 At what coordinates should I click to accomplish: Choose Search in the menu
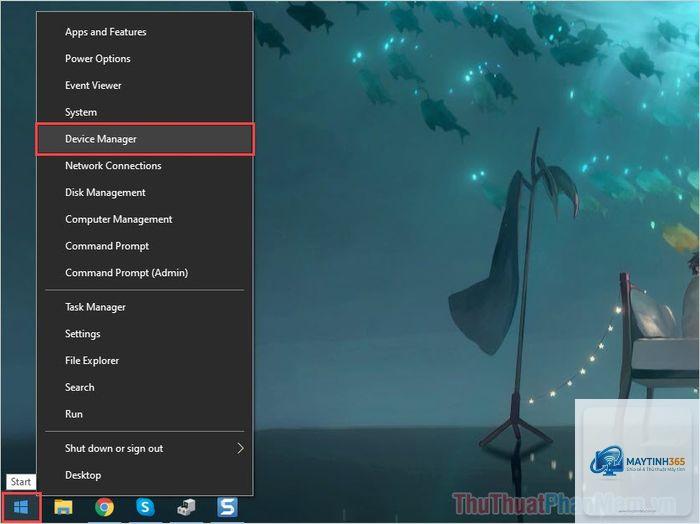[x=145, y=387]
